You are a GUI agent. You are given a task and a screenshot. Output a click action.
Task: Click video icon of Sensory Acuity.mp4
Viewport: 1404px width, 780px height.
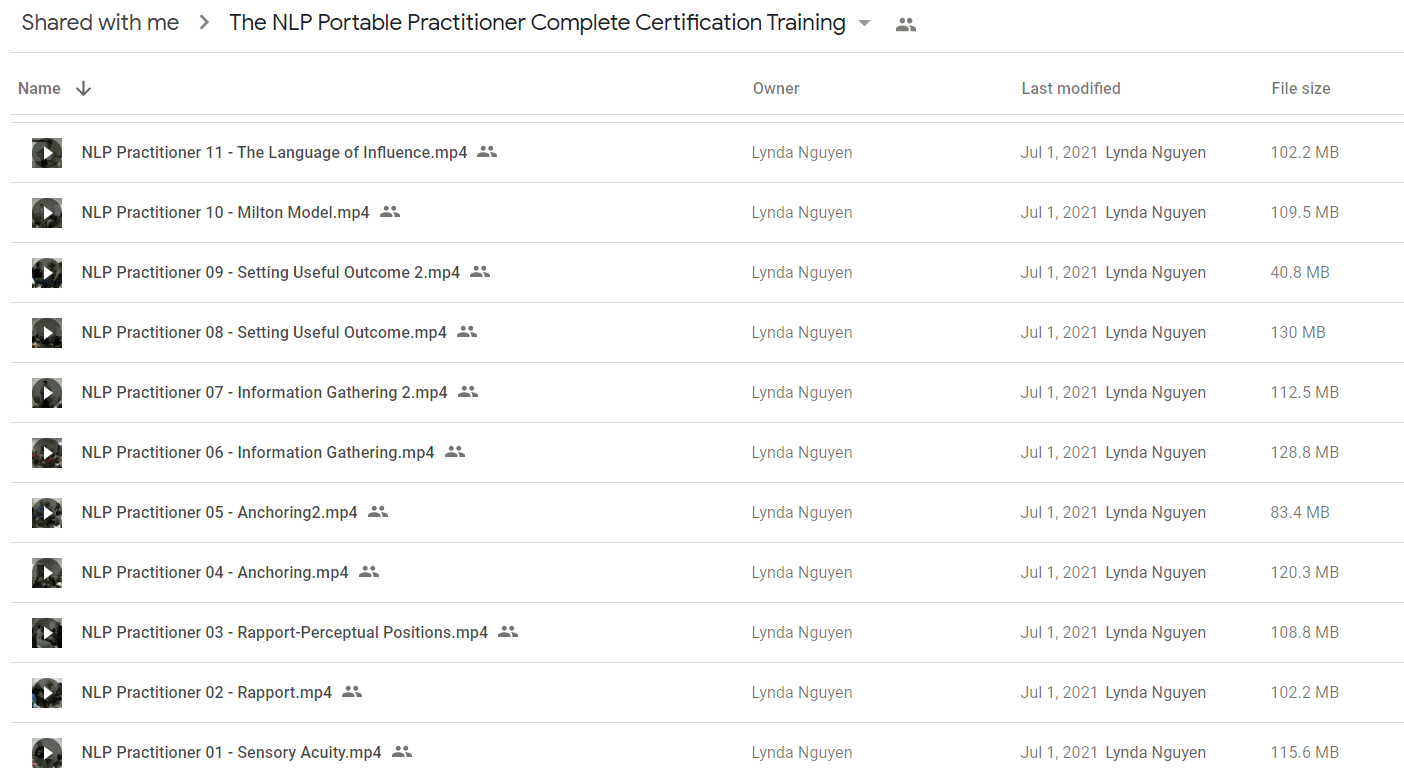47,752
